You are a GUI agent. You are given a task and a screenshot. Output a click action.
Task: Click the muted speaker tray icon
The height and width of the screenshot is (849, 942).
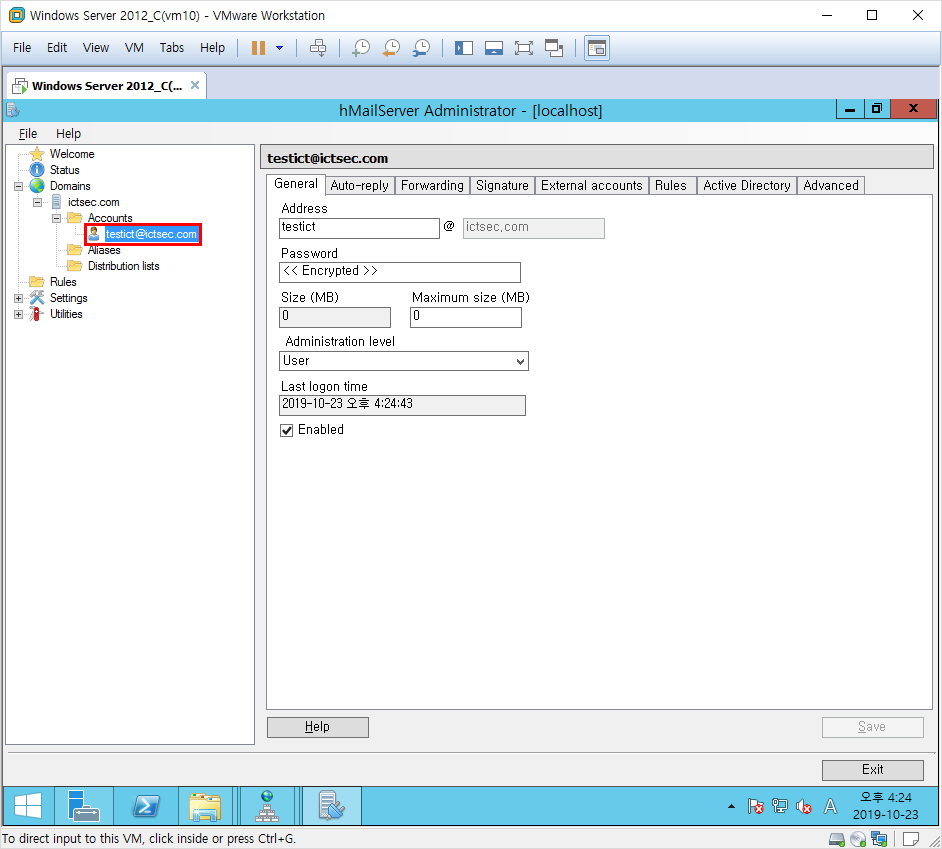click(804, 806)
